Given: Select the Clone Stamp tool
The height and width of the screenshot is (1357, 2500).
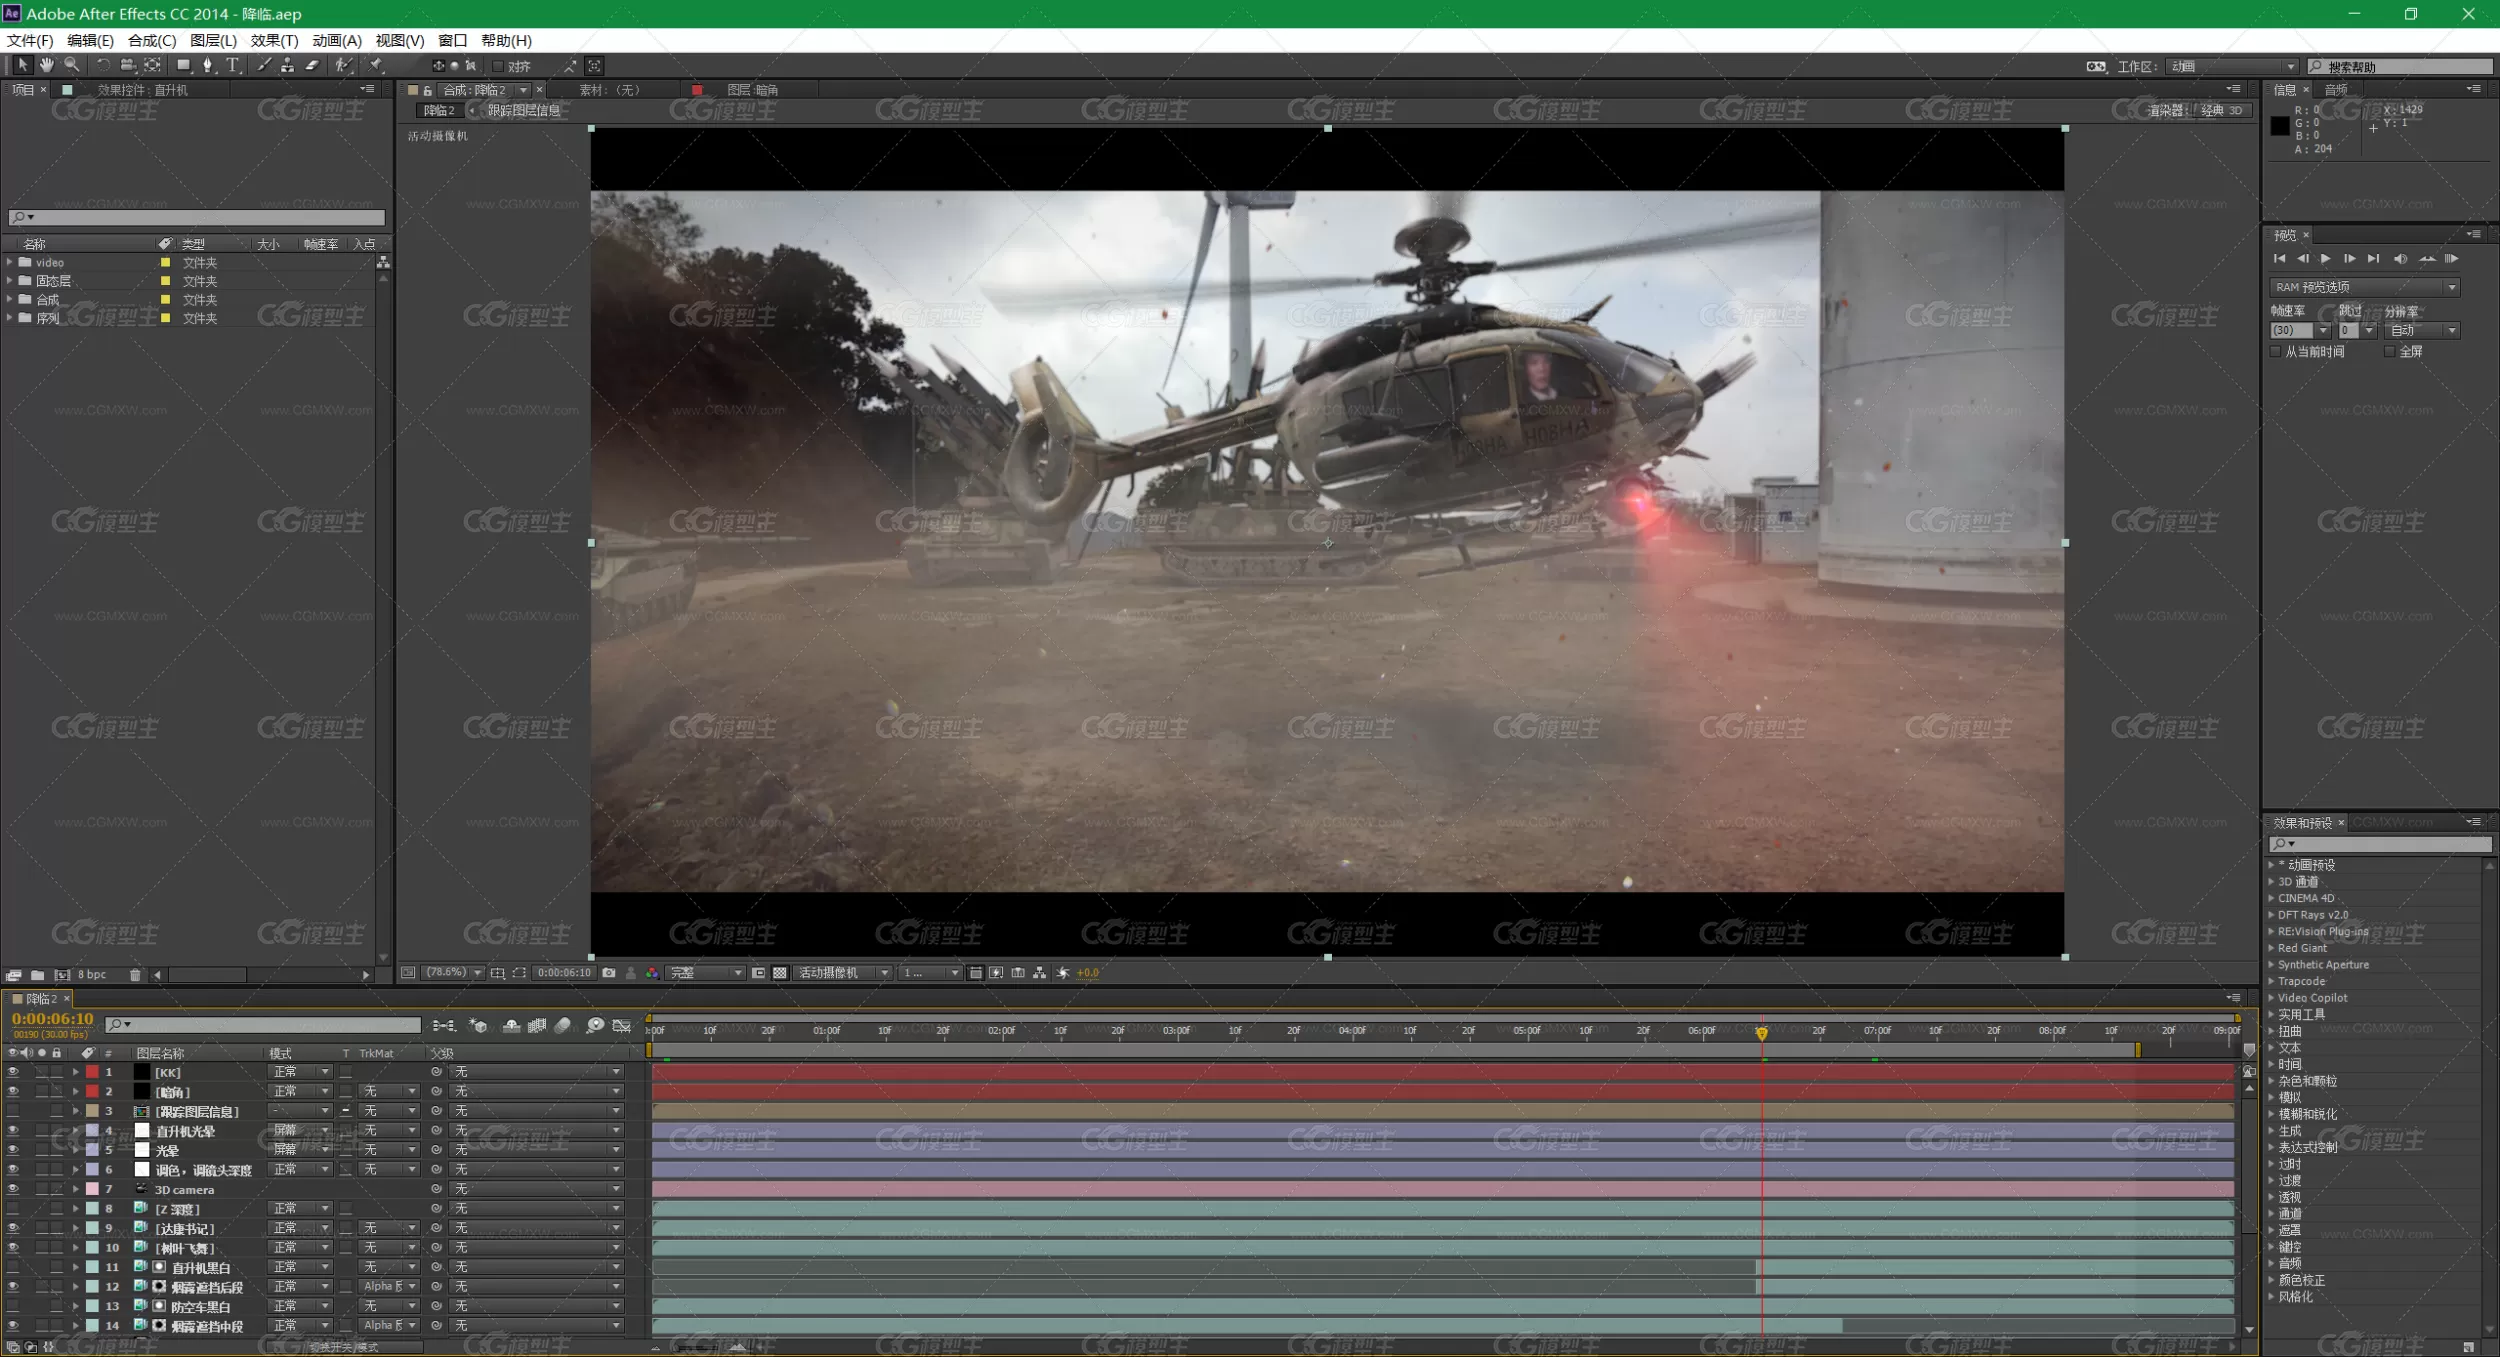Looking at the screenshot, I should [288, 65].
